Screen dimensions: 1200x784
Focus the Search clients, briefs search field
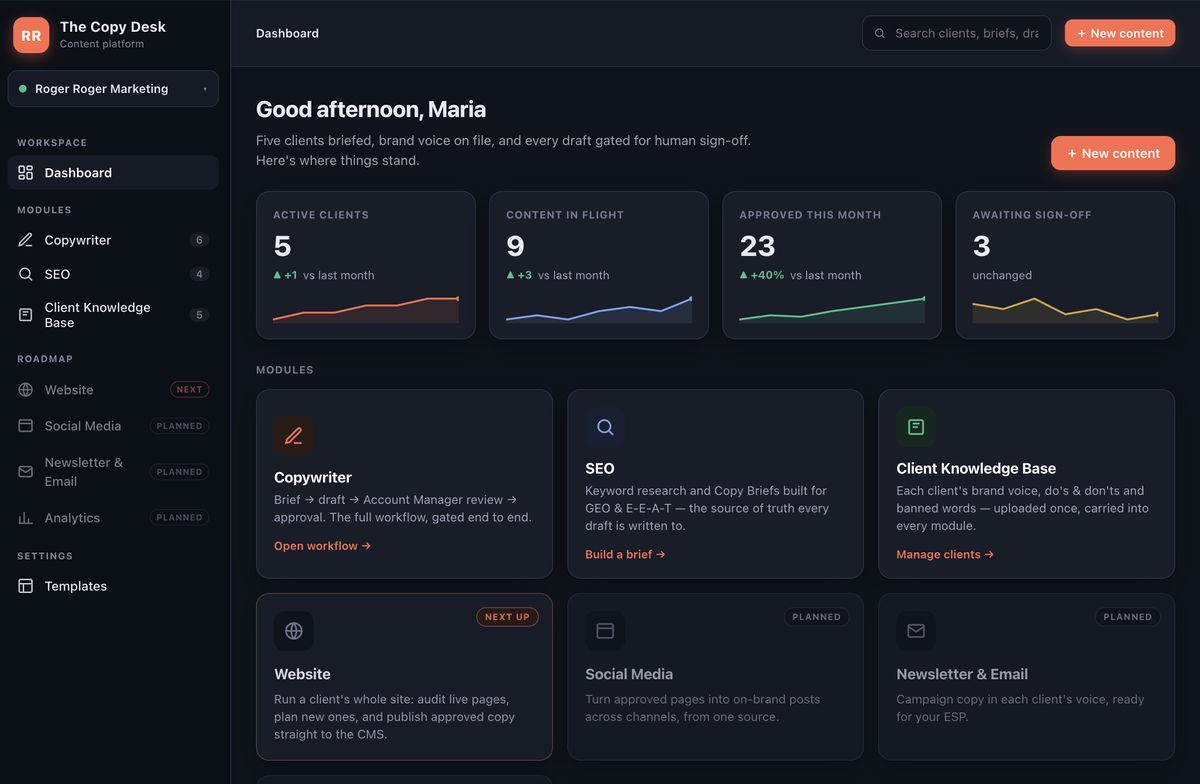coord(956,33)
